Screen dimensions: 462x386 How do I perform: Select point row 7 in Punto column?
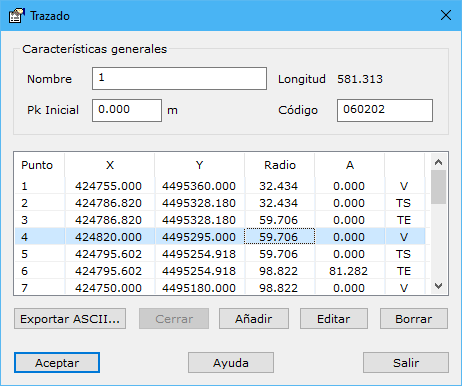24,288
